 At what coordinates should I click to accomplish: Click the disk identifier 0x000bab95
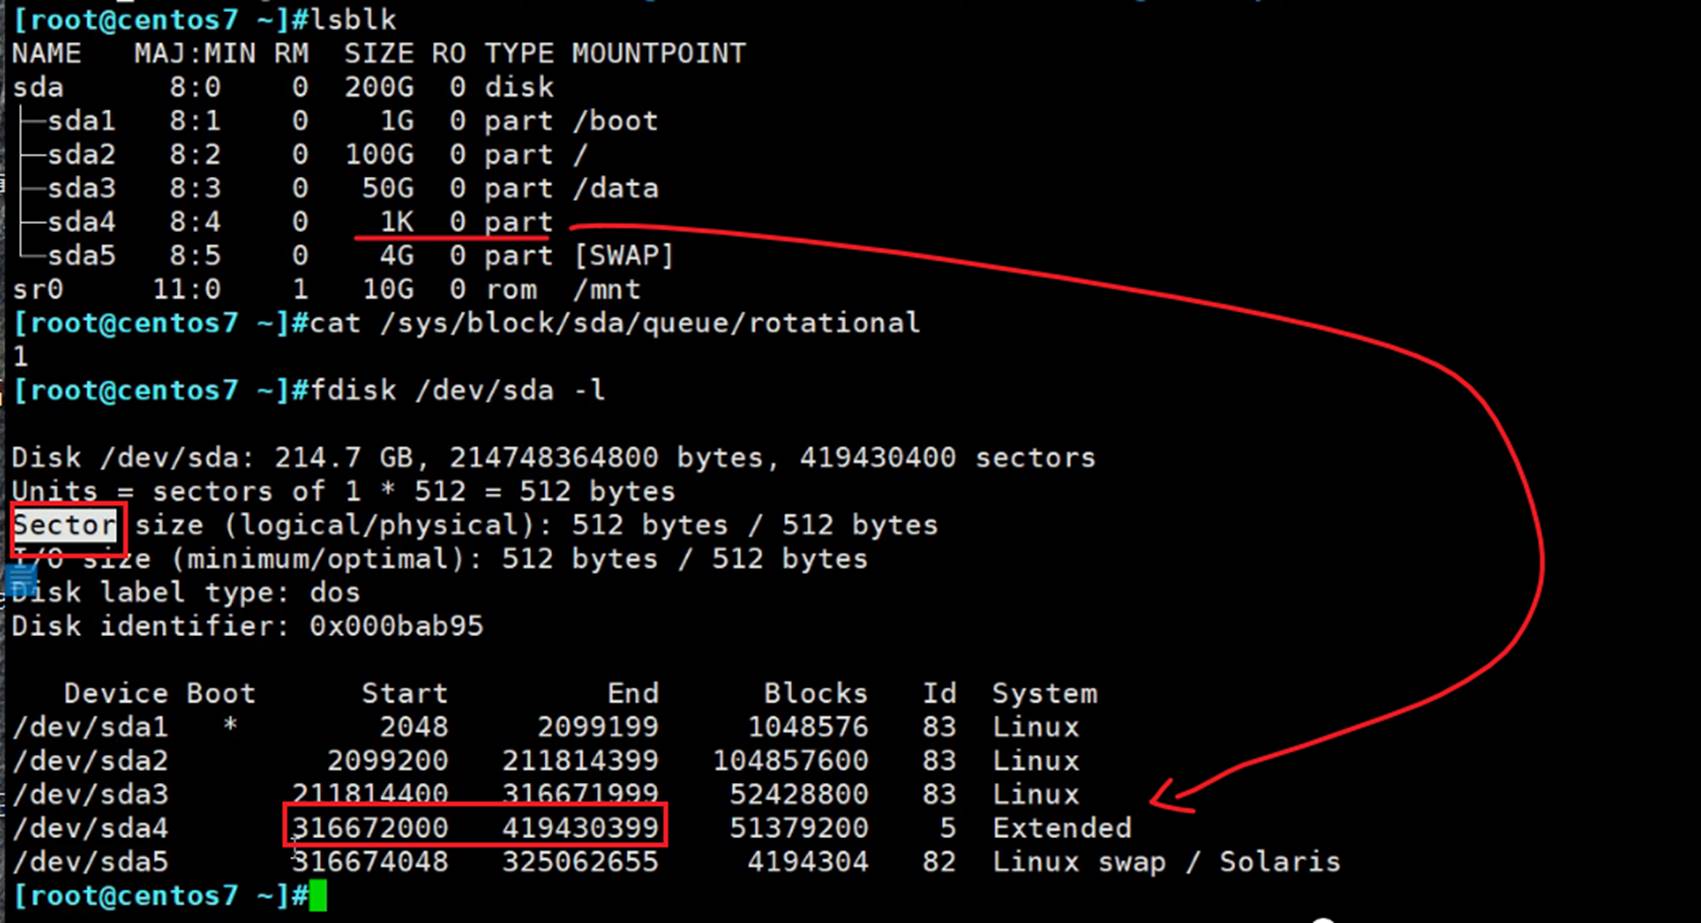click(x=396, y=626)
